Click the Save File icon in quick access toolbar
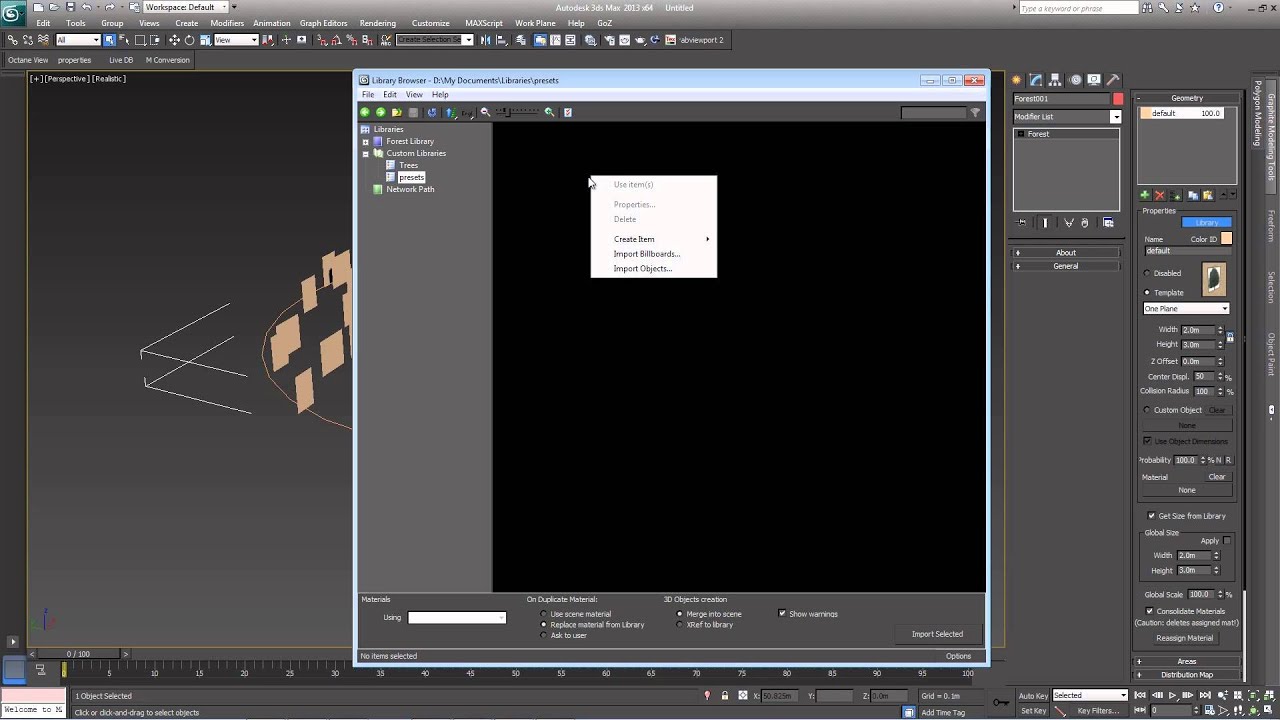 click(x=70, y=7)
